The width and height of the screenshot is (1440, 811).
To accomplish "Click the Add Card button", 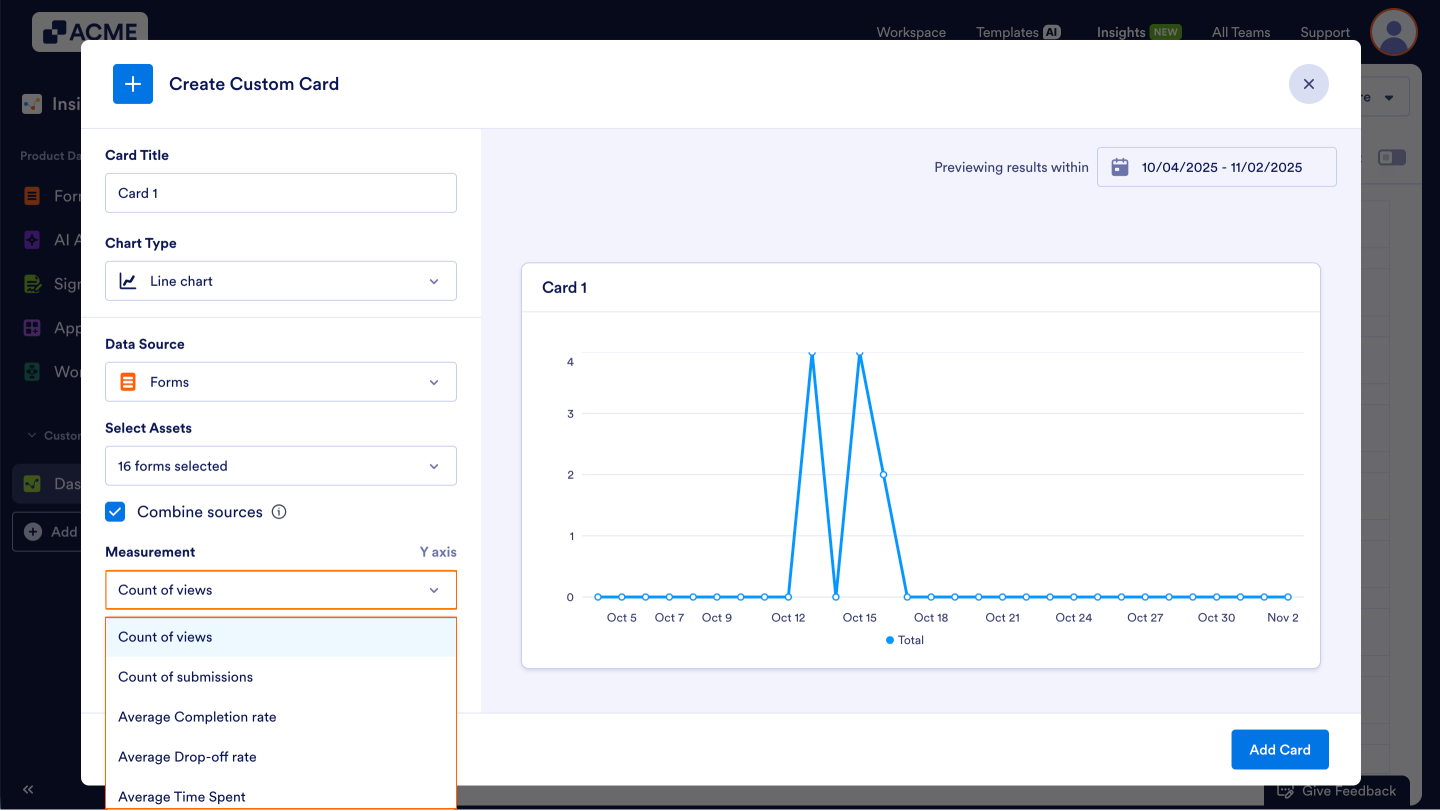I will tap(1279, 749).
